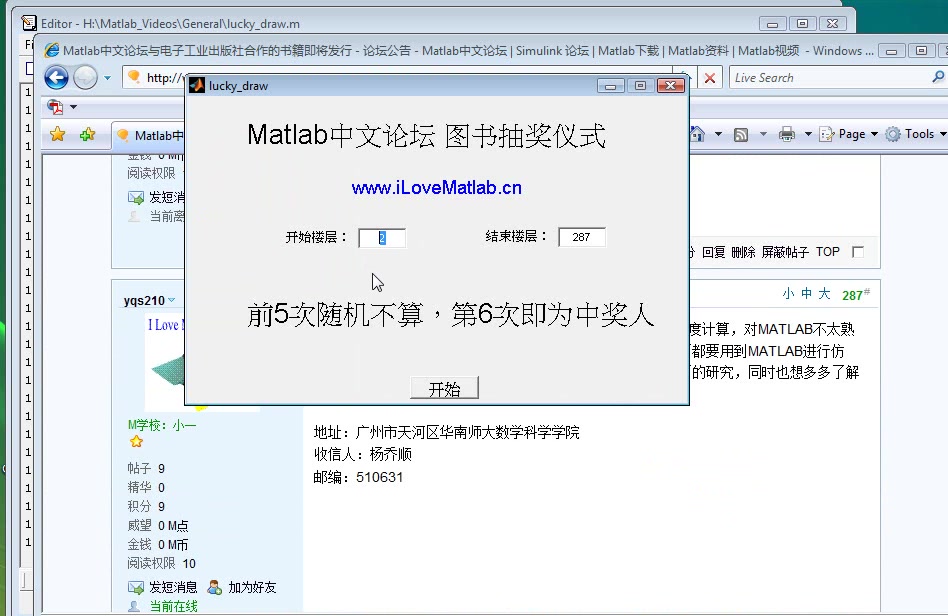
Task: Click the Home icon on the browser toolbar
Action: point(697,134)
